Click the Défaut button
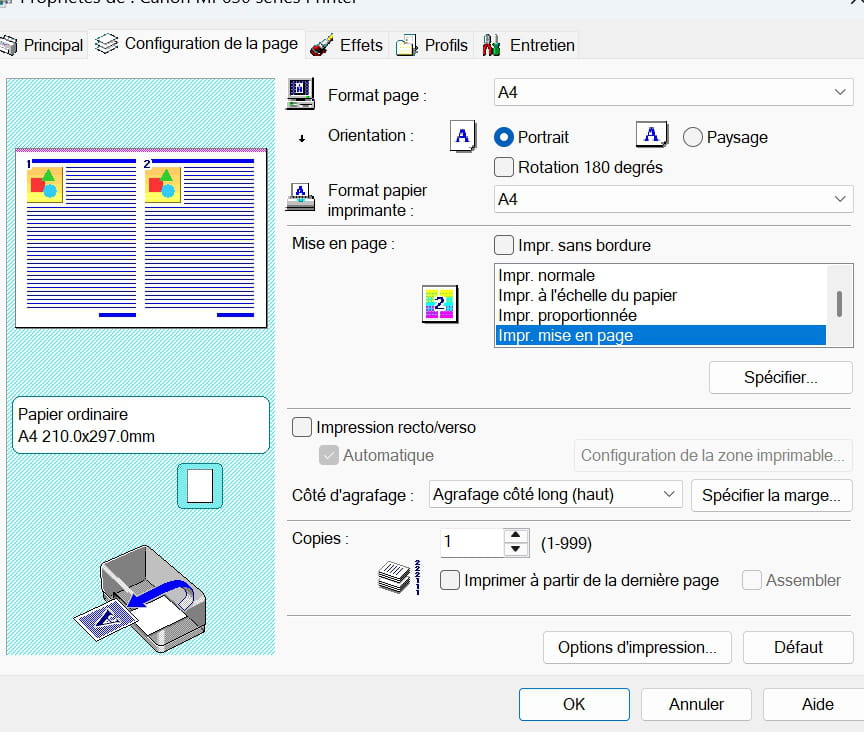The height and width of the screenshot is (732, 864). click(798, 647)
